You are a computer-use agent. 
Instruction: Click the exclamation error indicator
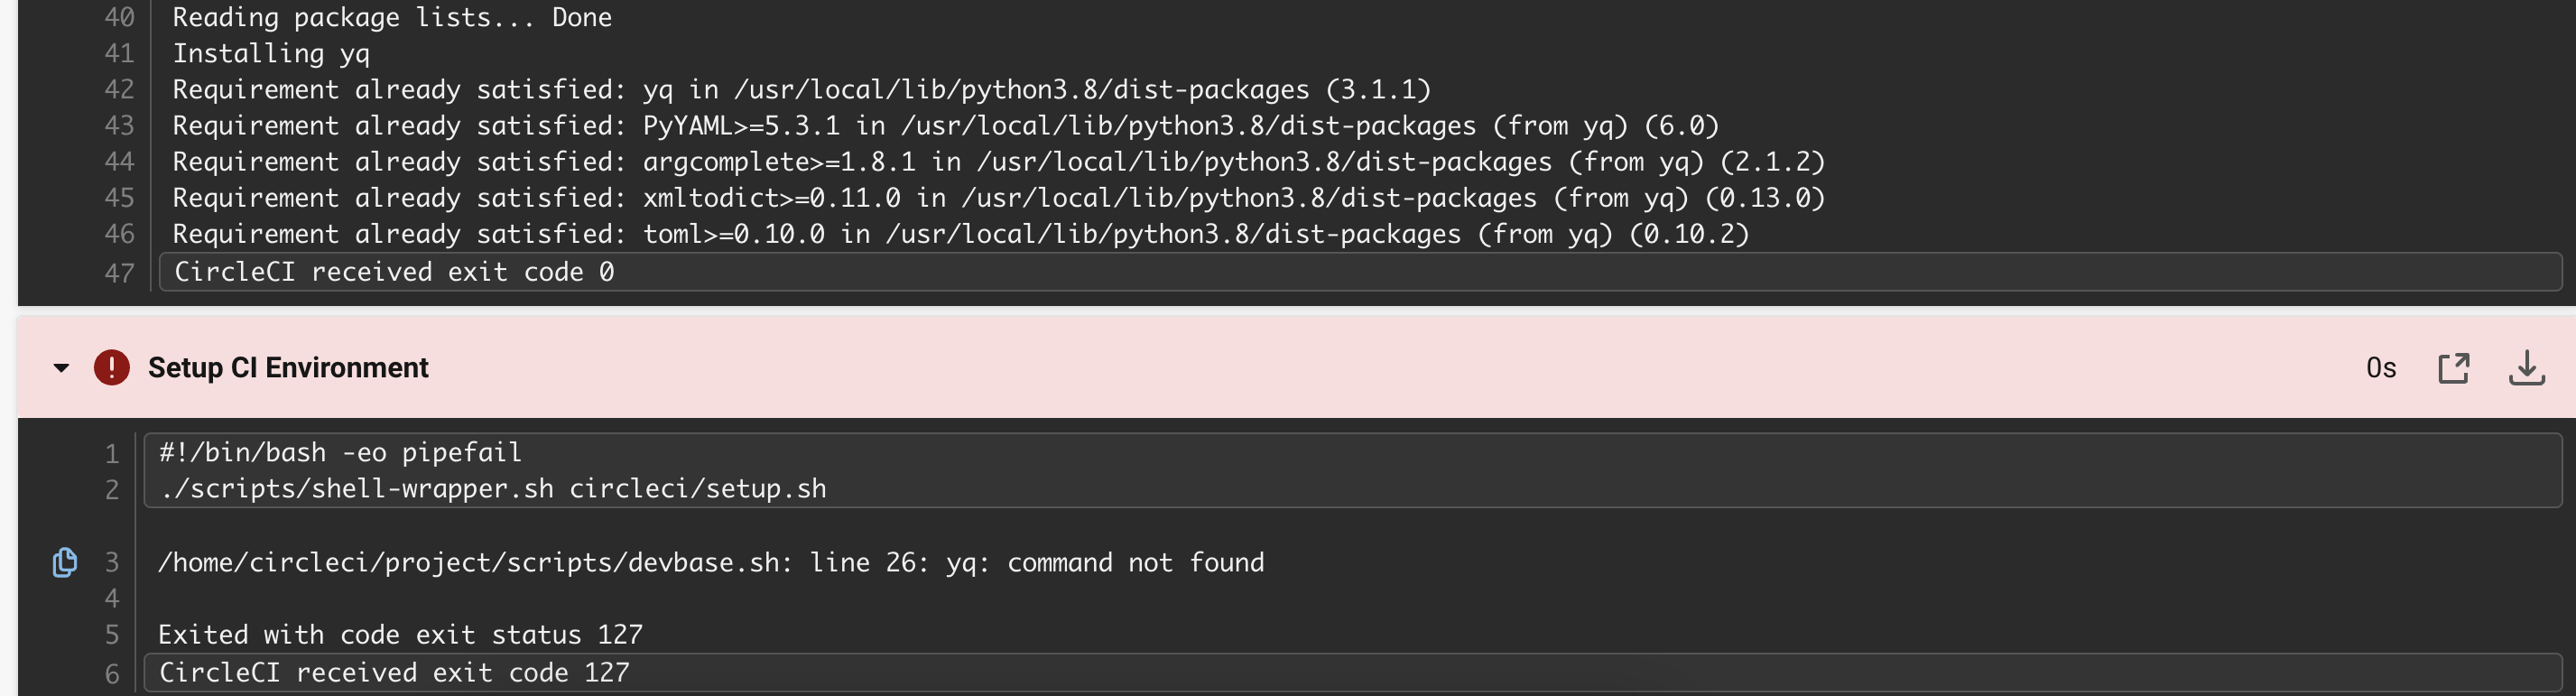click(x=110, y=367)
